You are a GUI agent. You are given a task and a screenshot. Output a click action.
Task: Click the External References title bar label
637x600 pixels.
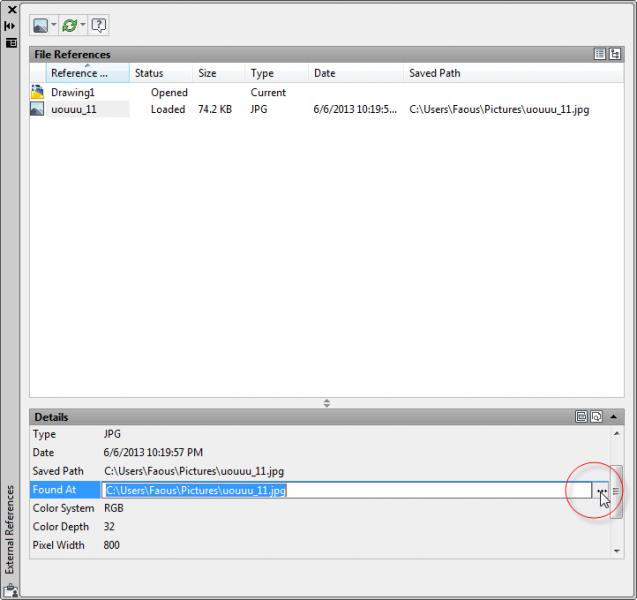point(10,529)
